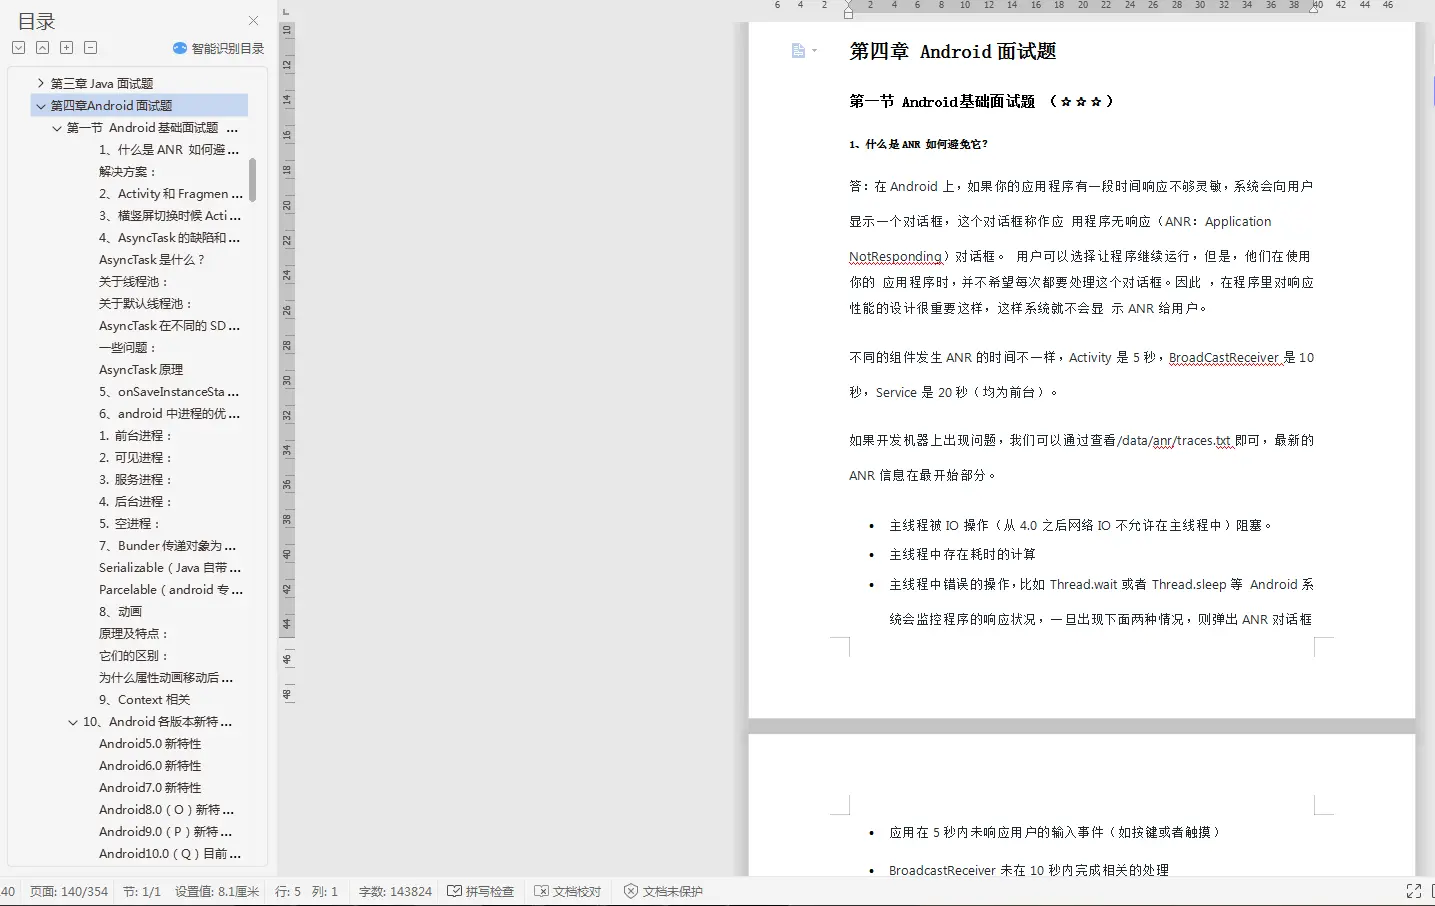
Task: Select outline item Serializable（Java 自带
Action: 170,568
